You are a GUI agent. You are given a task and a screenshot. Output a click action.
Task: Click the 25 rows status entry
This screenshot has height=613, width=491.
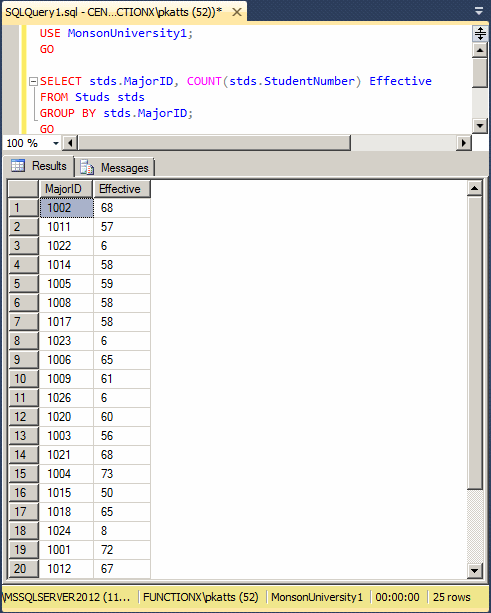[x=452, y=597]
